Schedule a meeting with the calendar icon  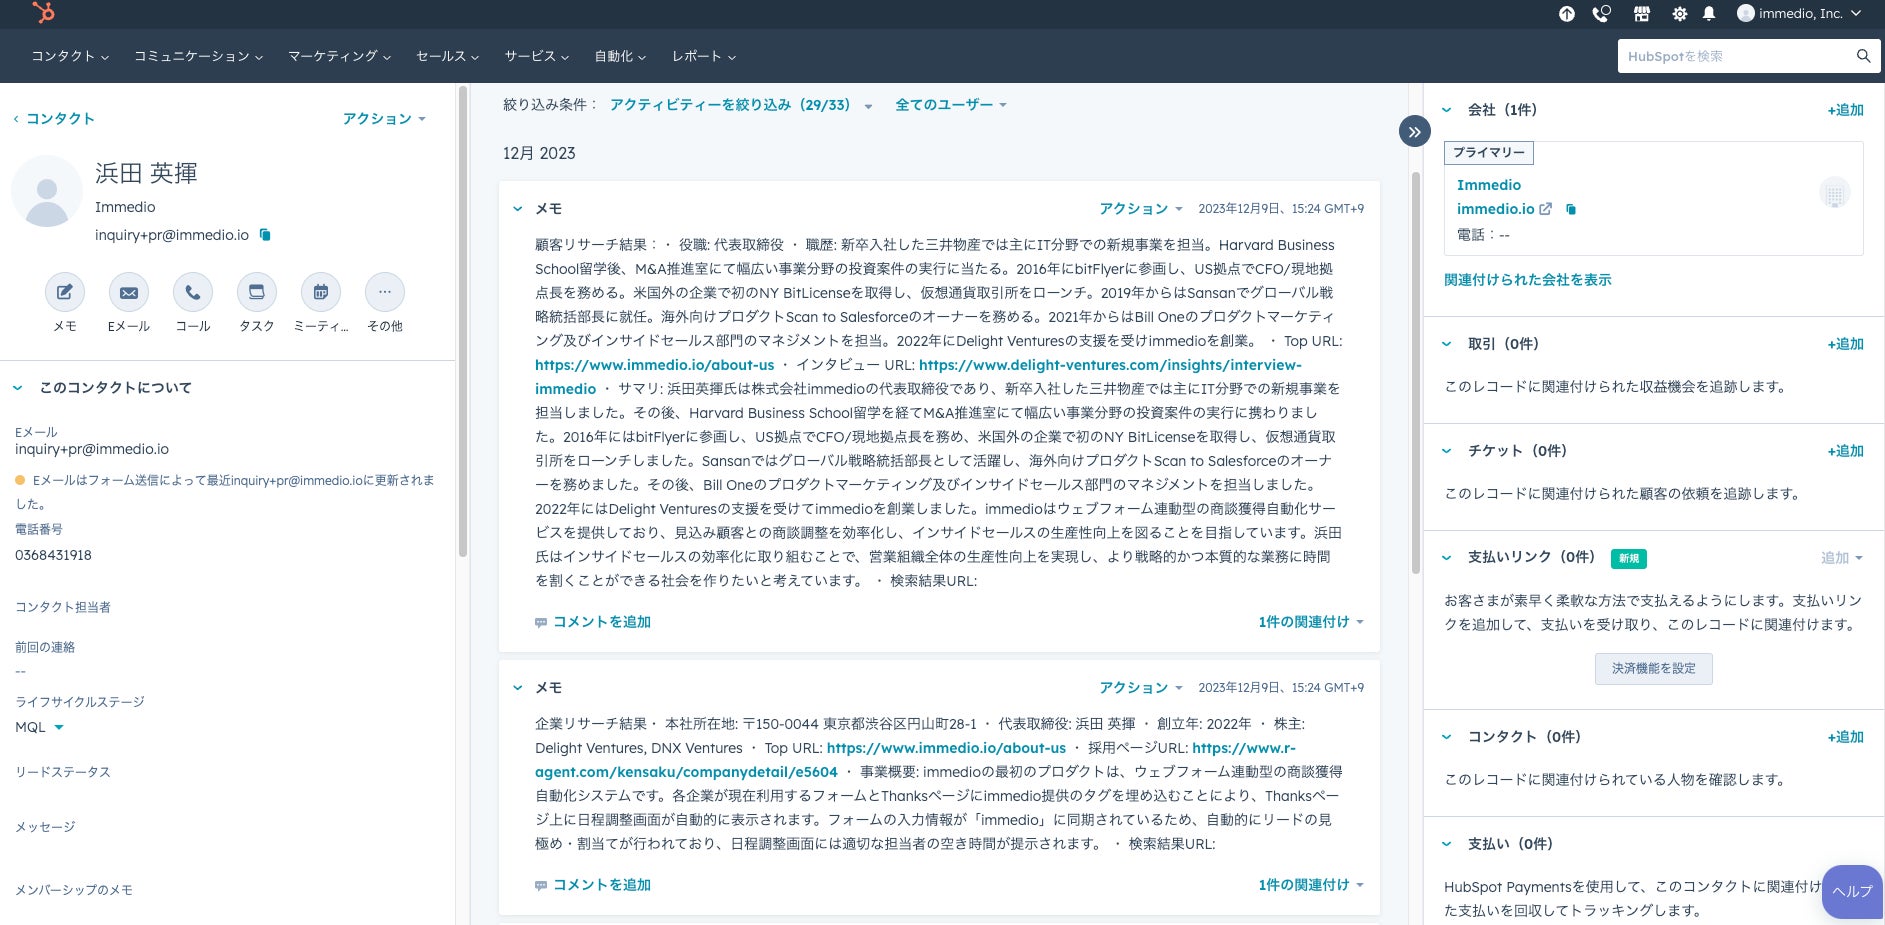pyautogui.click(x=321, y=292)
